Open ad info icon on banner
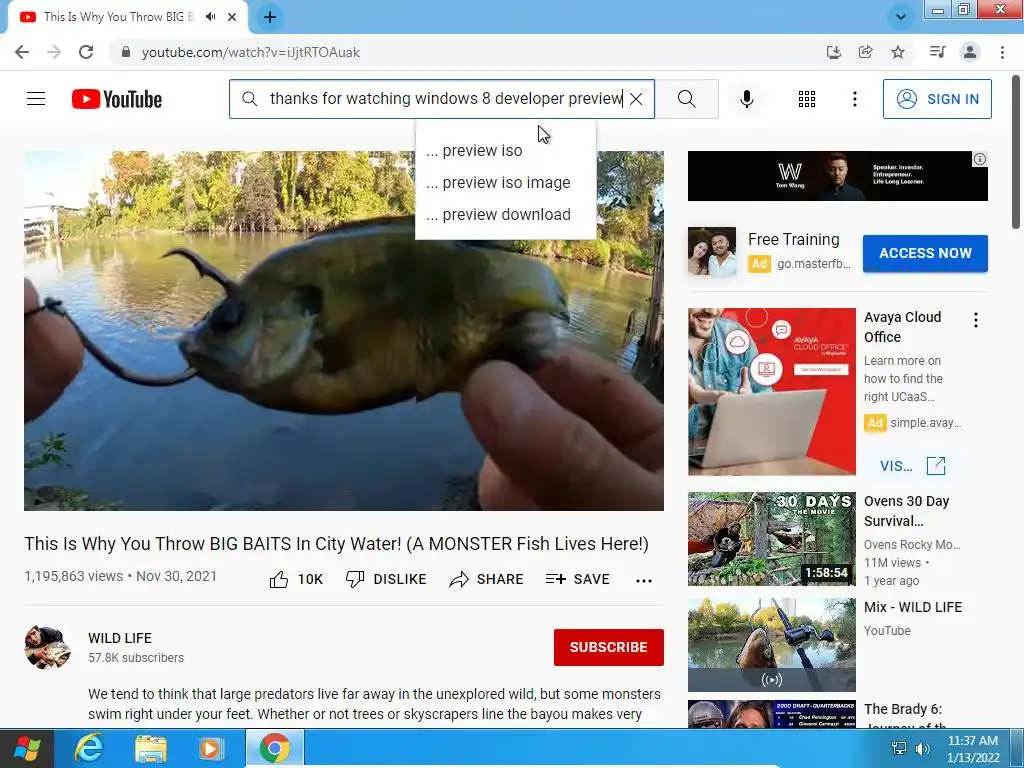The image size is (1024, 768). (980, 159)
